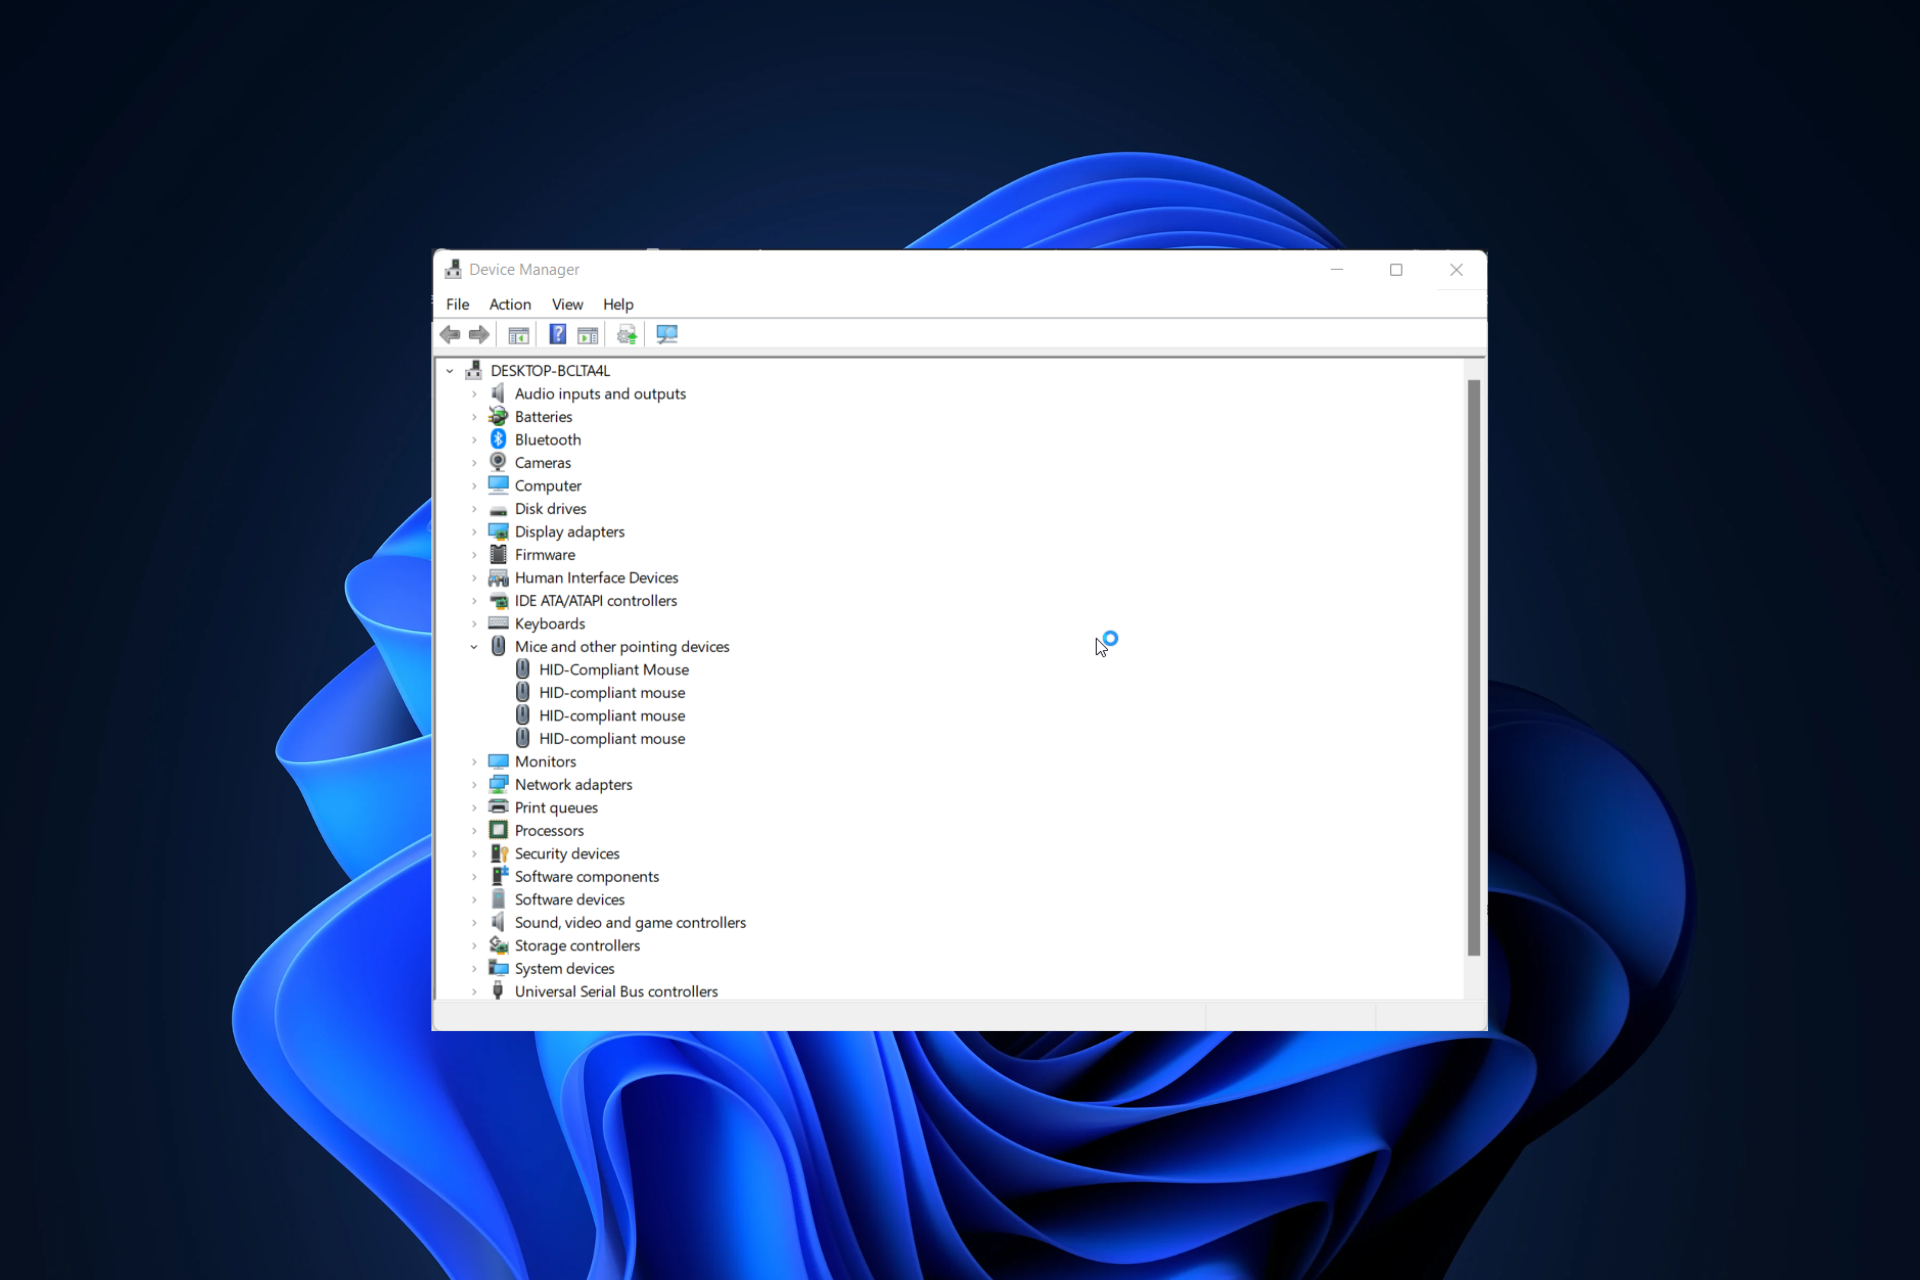Open Help using the question mark toolbar icon
The height and width of the screenshot is (1280, 1920).
[x=558, y=334]
